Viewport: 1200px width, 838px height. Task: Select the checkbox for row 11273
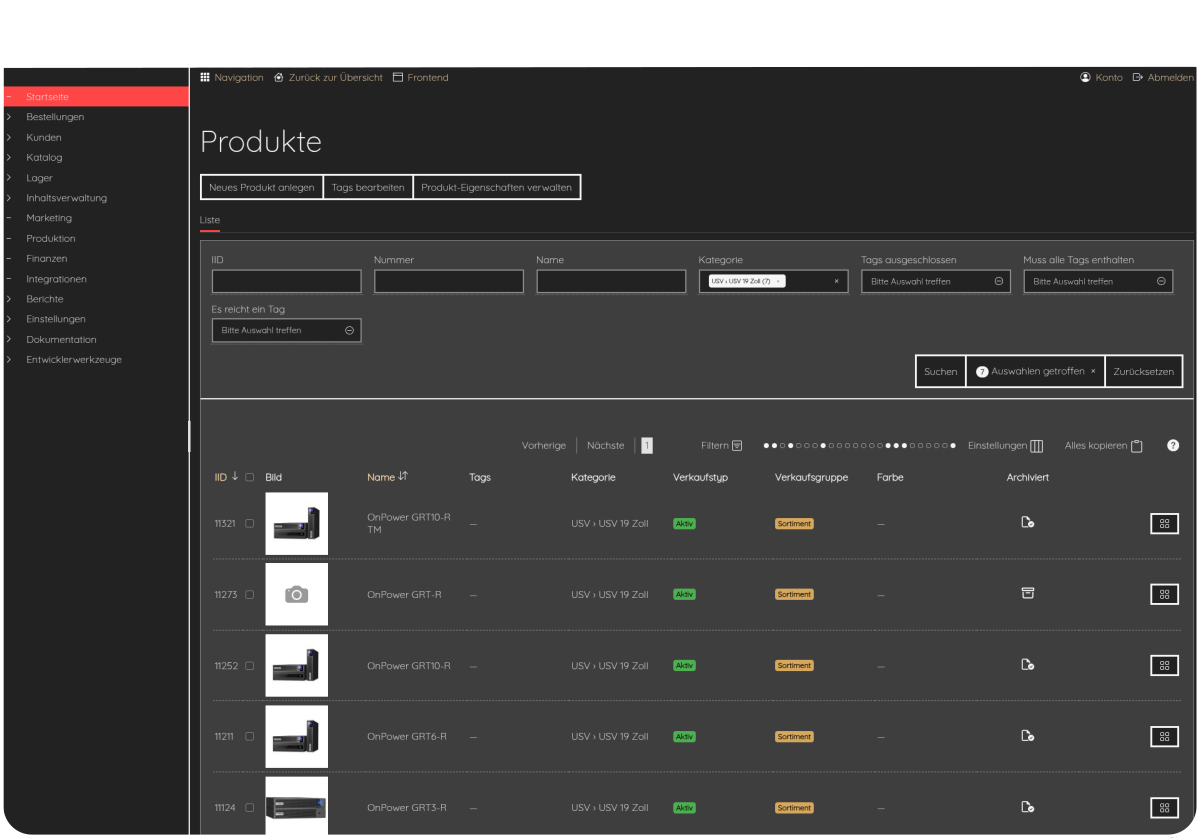point(249,593)
